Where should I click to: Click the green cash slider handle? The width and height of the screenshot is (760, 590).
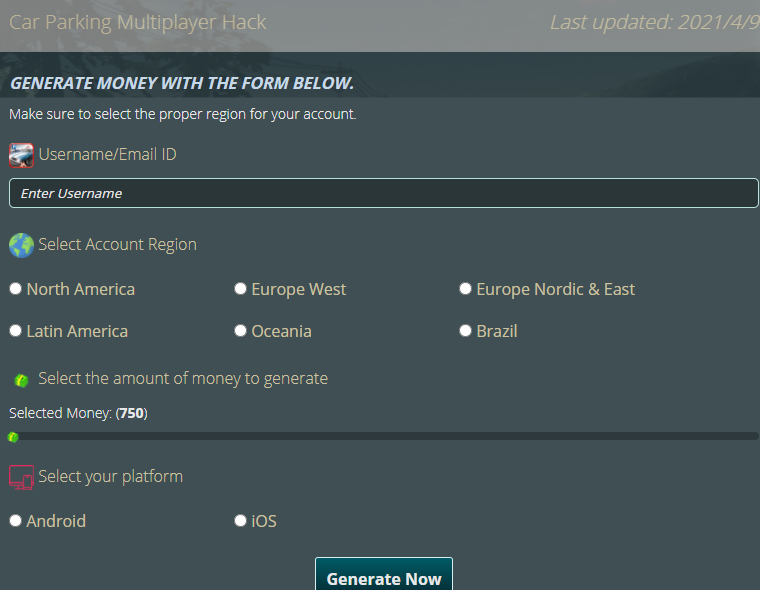[13, 437]
